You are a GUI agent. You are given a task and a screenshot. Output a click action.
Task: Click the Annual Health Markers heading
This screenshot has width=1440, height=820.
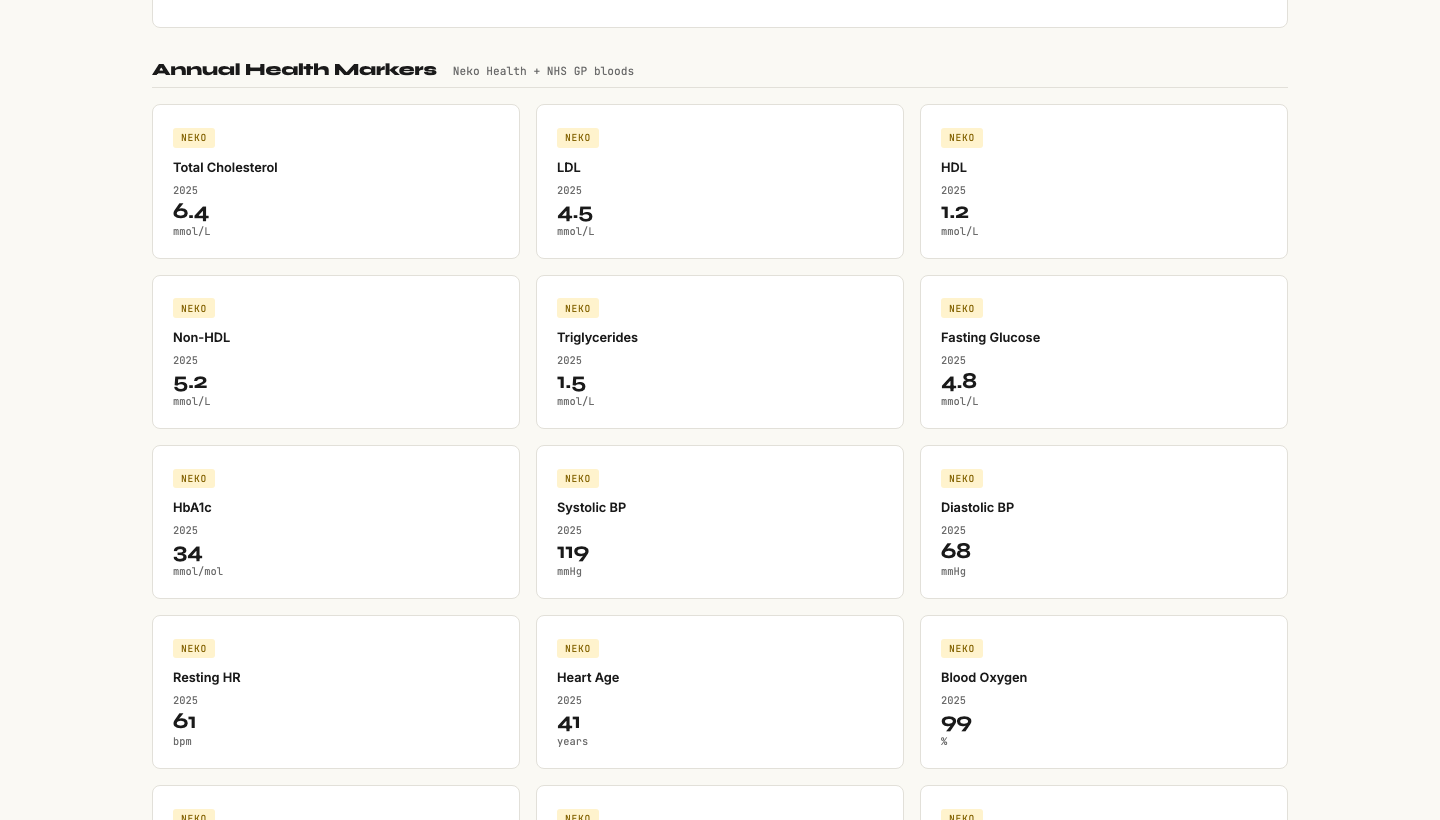(x=294, y=70)
